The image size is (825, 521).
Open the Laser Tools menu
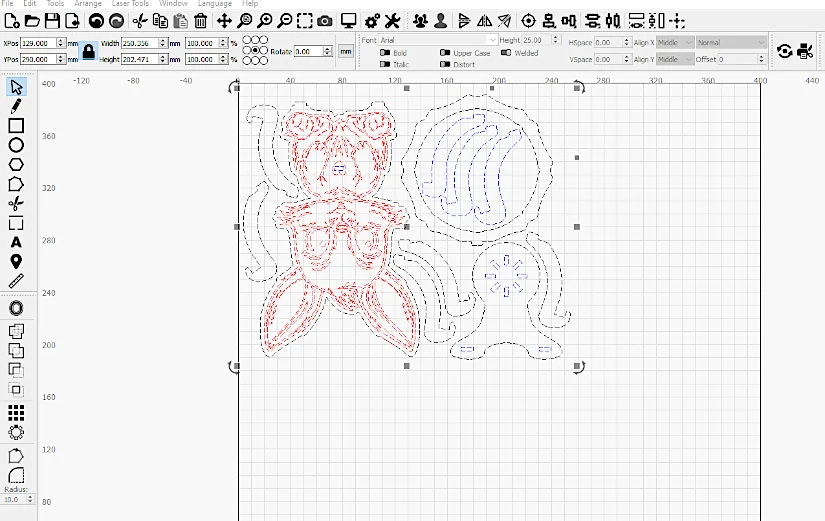coord(130,4)
